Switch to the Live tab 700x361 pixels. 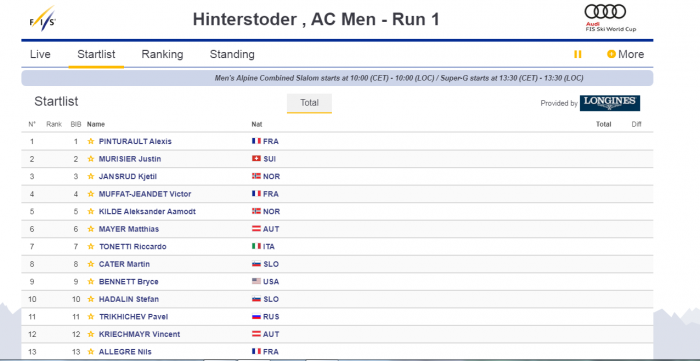[40, 54]
